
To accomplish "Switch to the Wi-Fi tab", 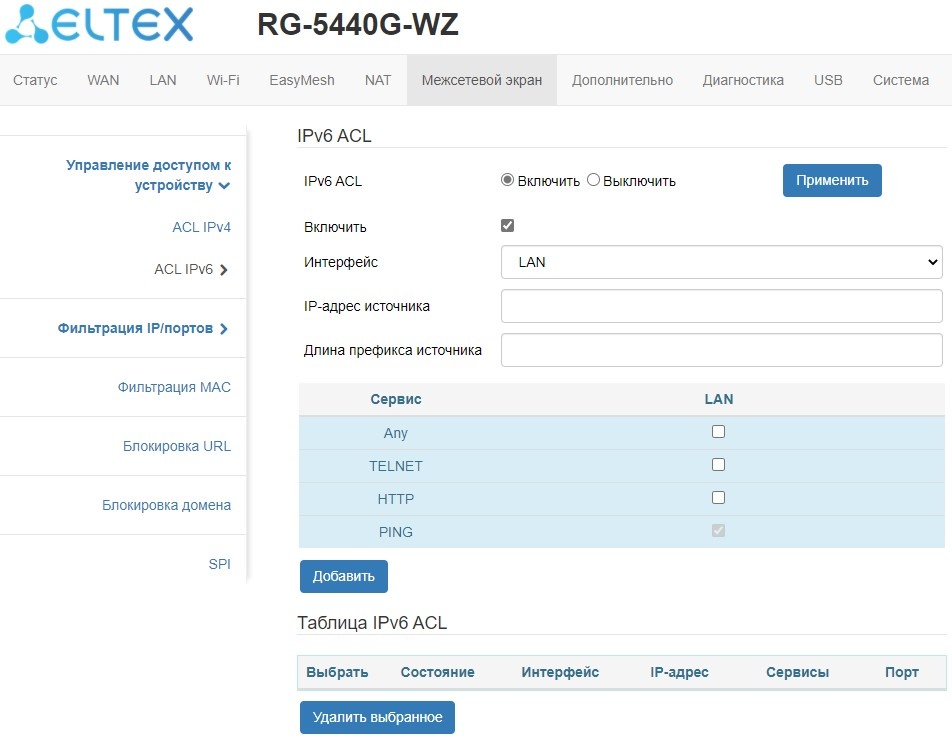I will pyautogui.click(x=223, y=80).
